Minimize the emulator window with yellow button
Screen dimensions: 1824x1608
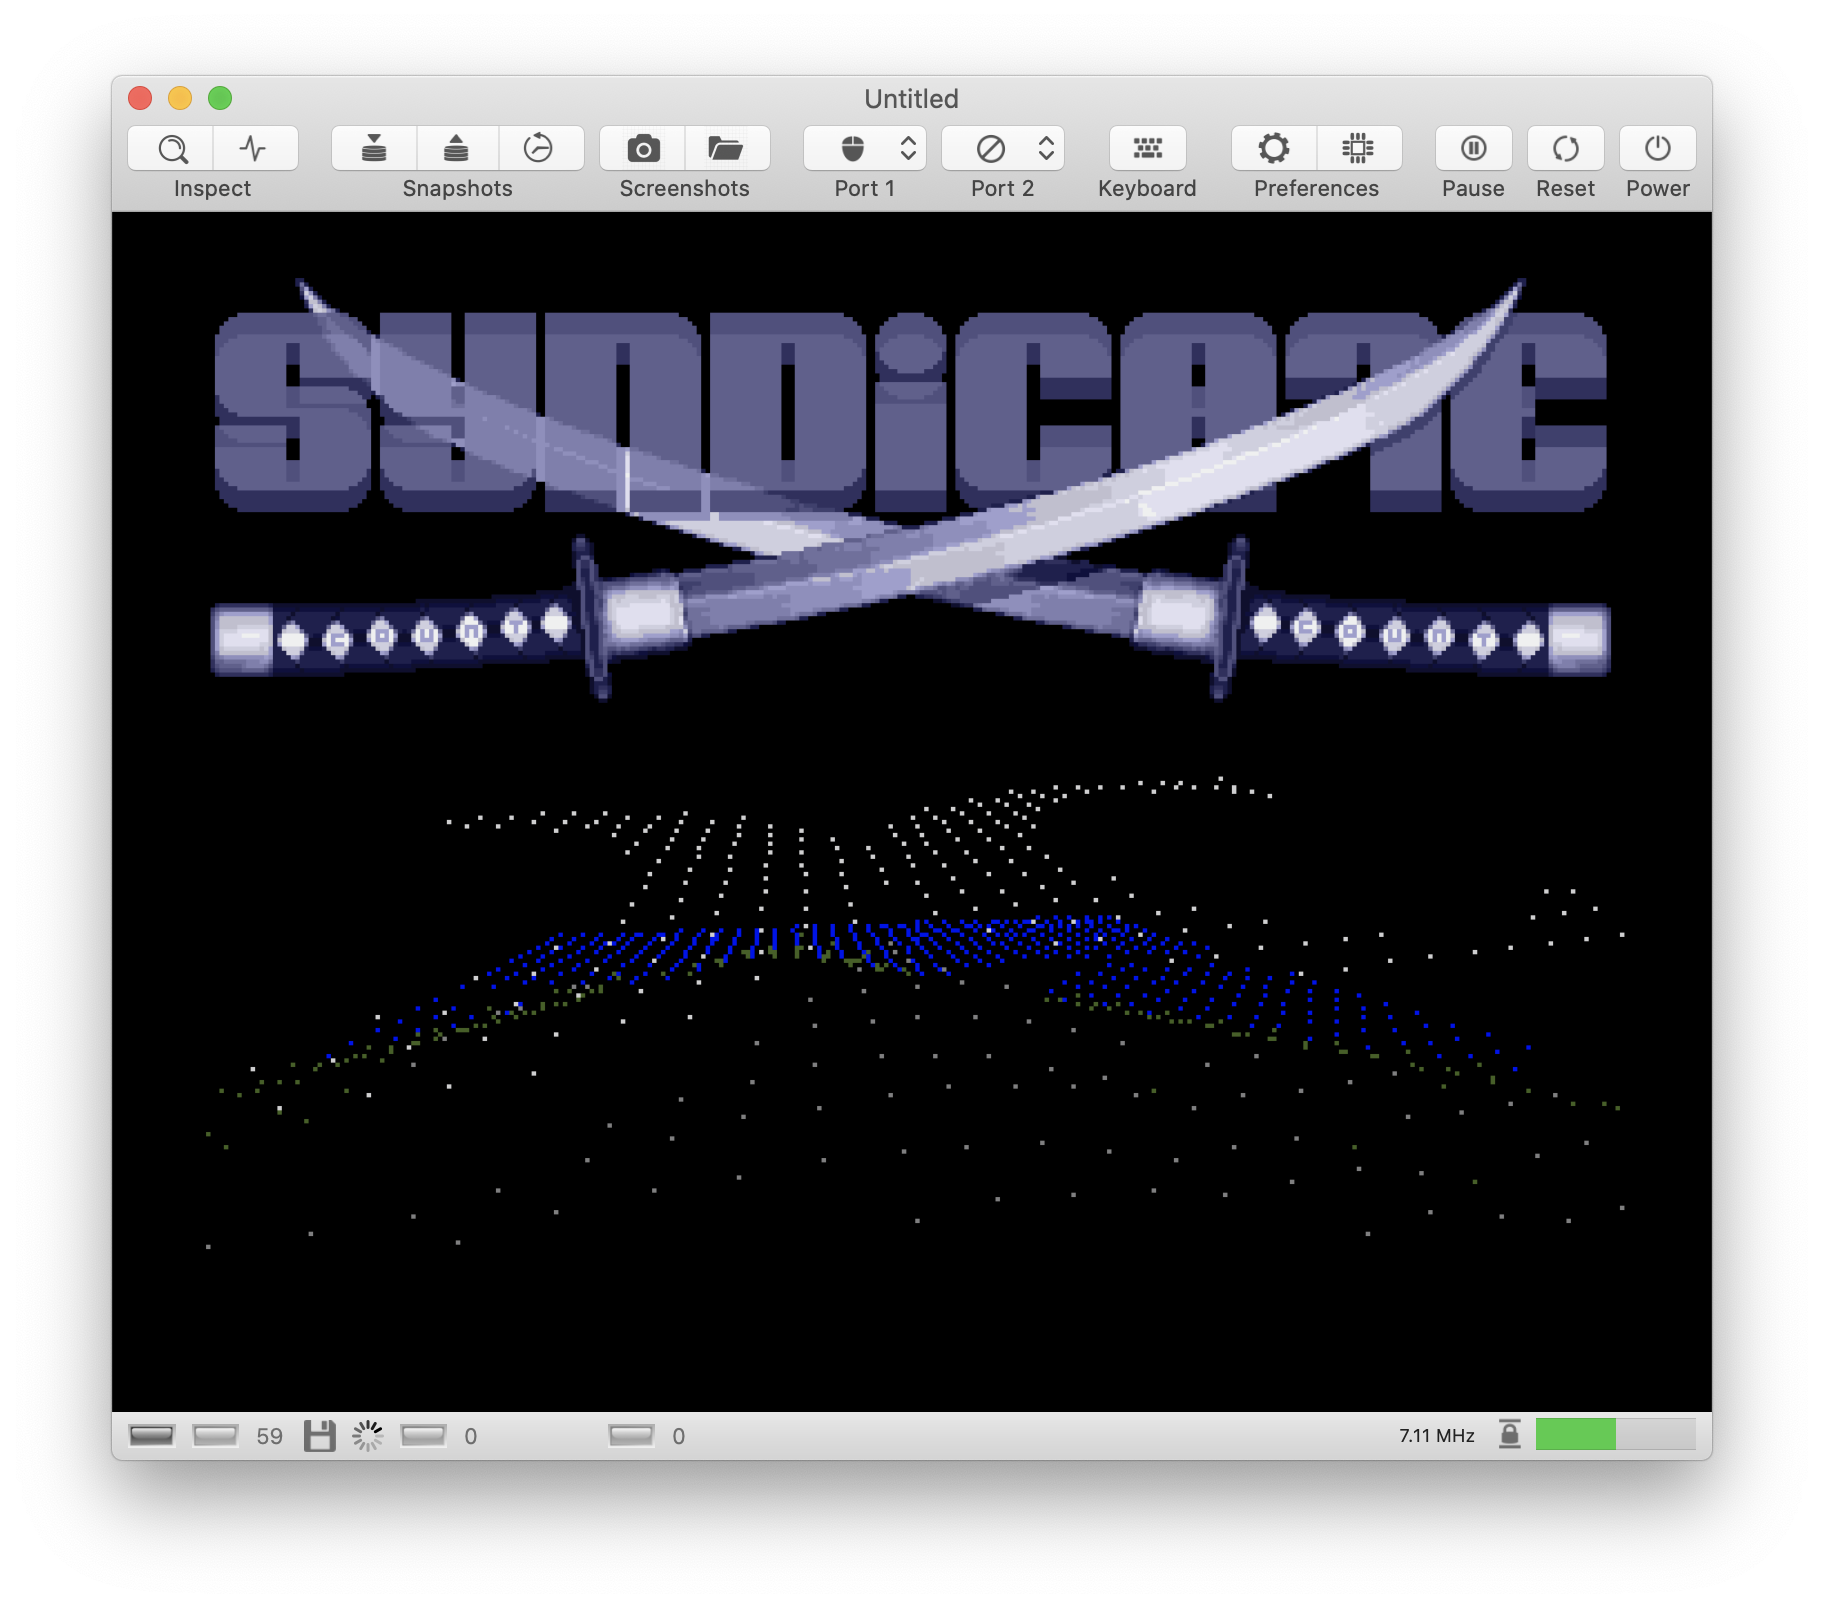pos(180,98)
